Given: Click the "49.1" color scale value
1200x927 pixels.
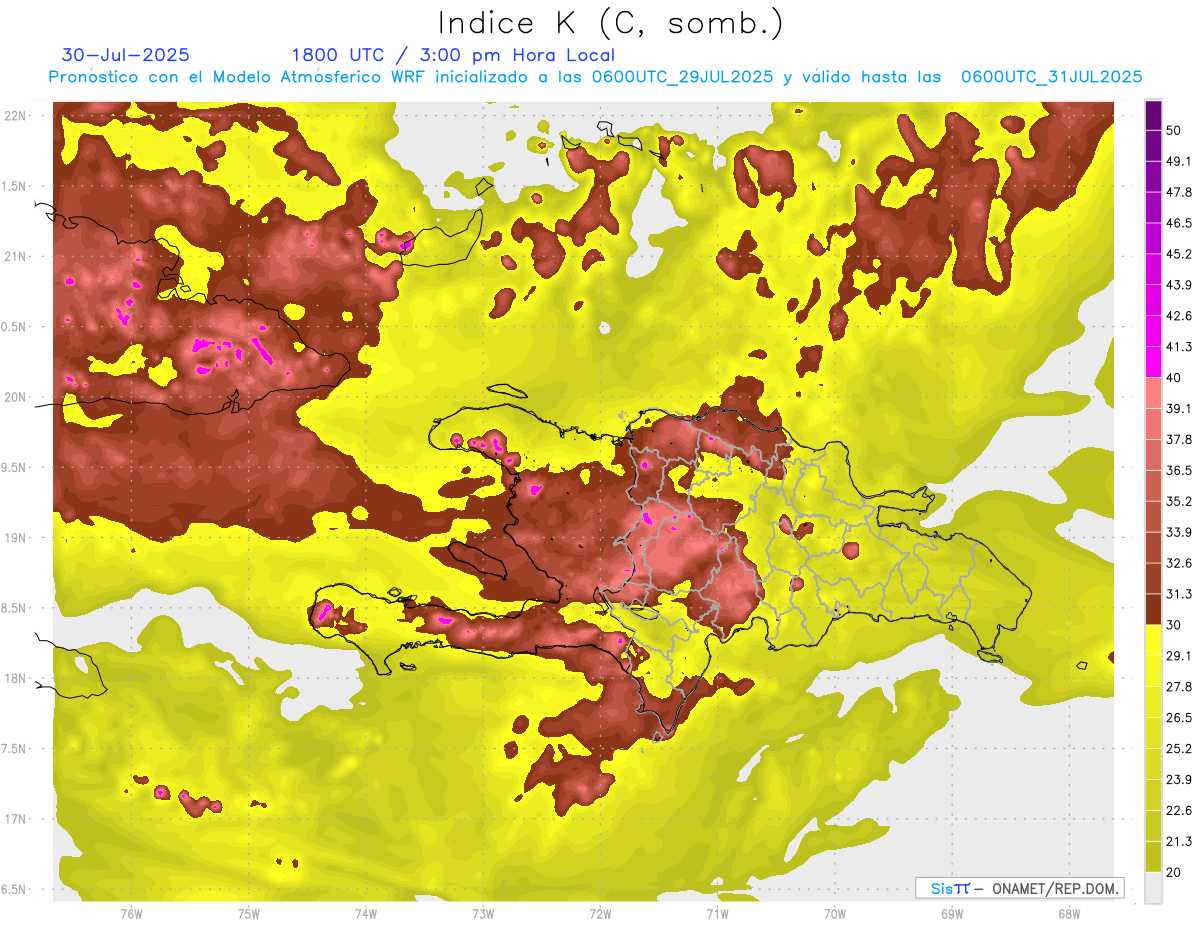Looking at the screenshot, I should (1179, 161).
